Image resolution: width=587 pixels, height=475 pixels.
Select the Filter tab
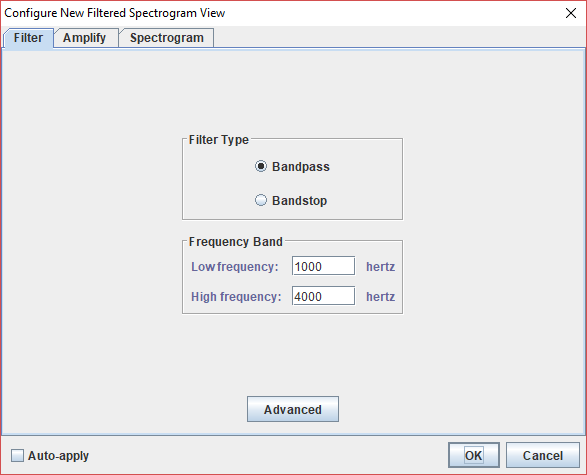(28, 38)
